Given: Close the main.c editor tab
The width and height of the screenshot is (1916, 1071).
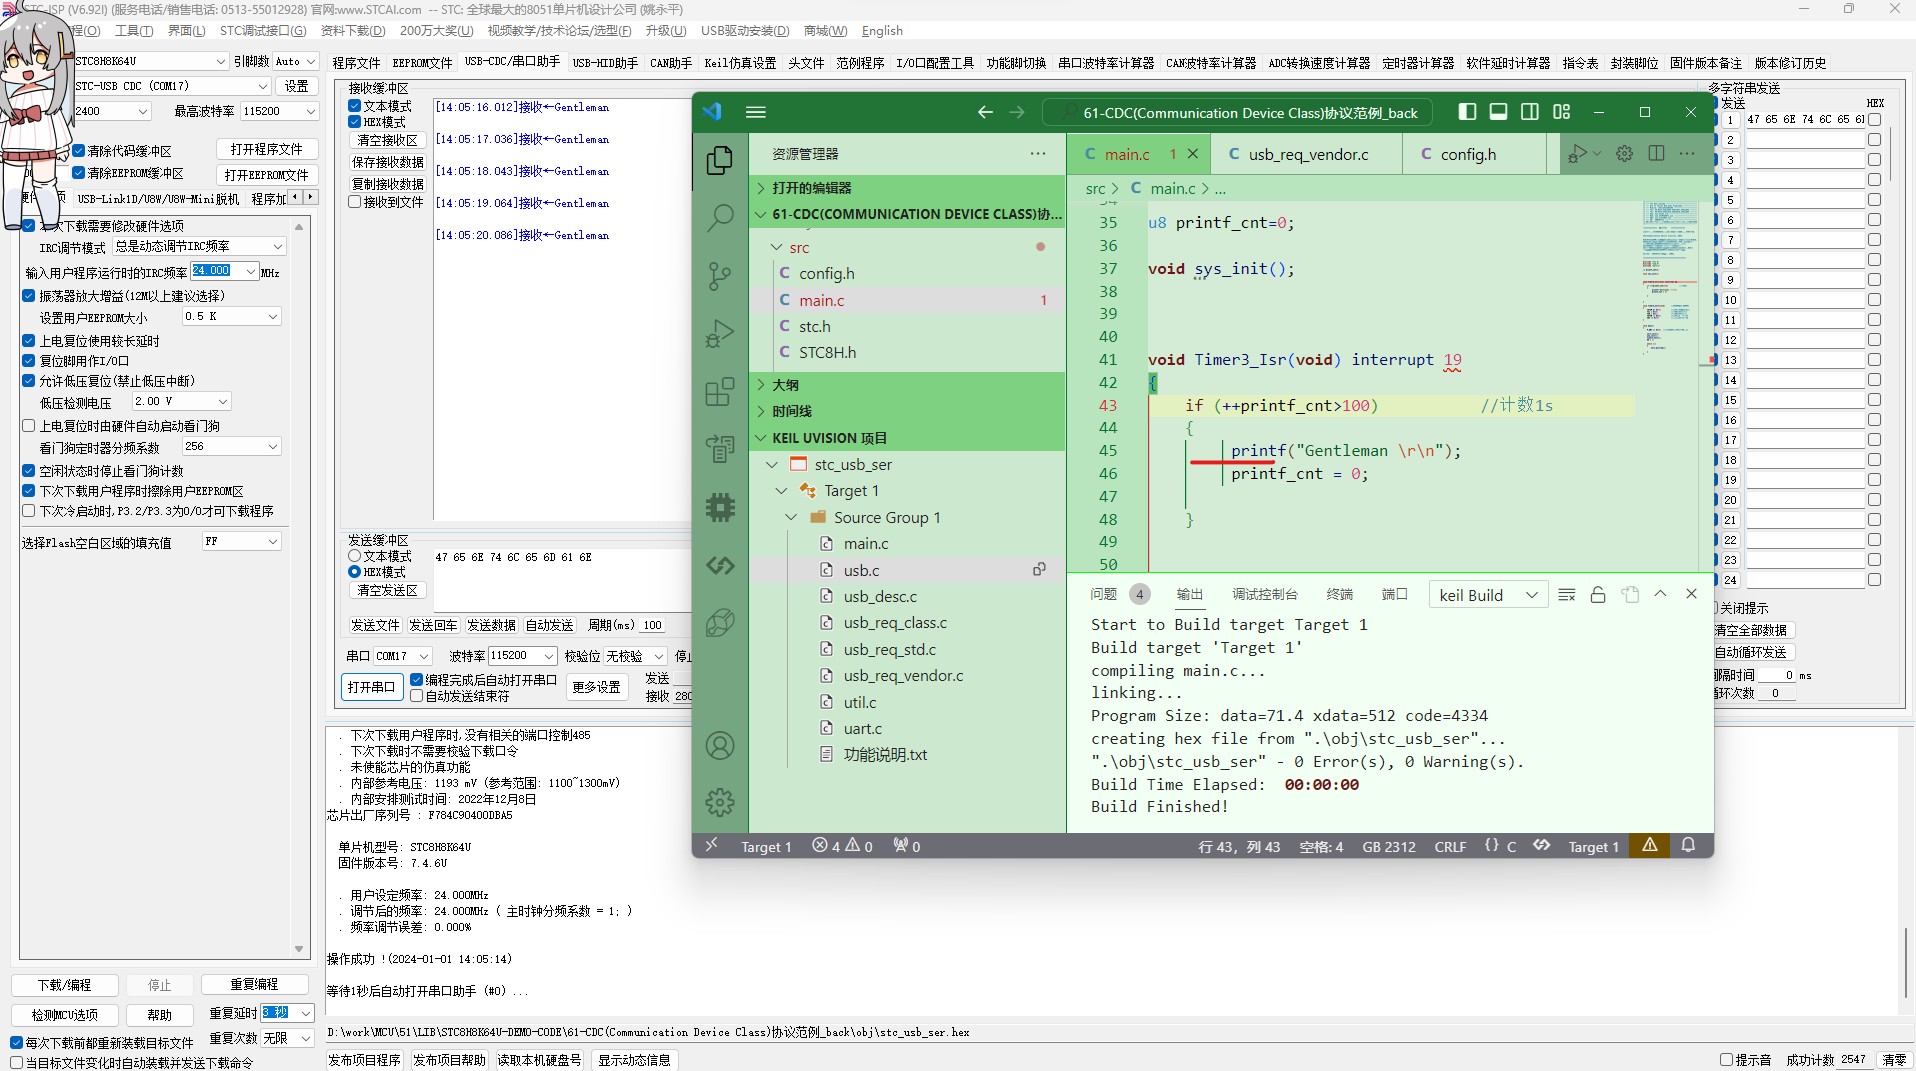Looking at the screenshot, I should 1192,154.
